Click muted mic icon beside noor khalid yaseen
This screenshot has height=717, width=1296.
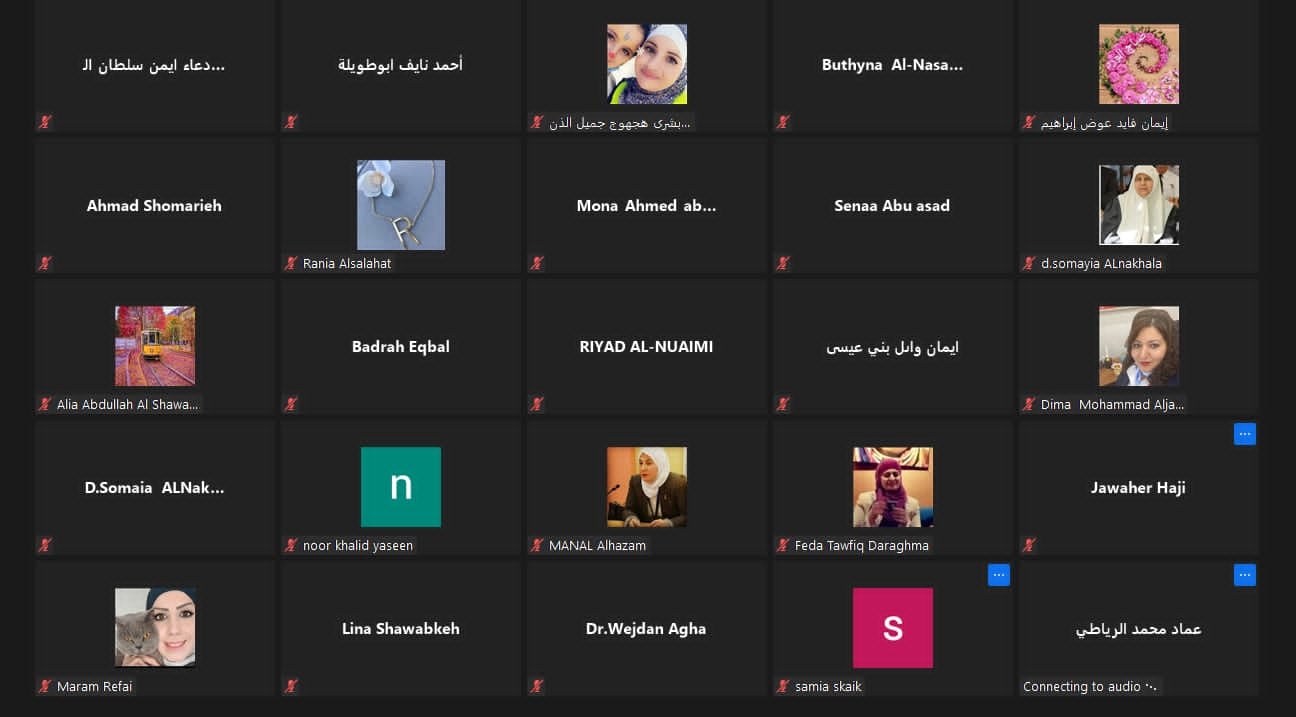coord(291,545)
